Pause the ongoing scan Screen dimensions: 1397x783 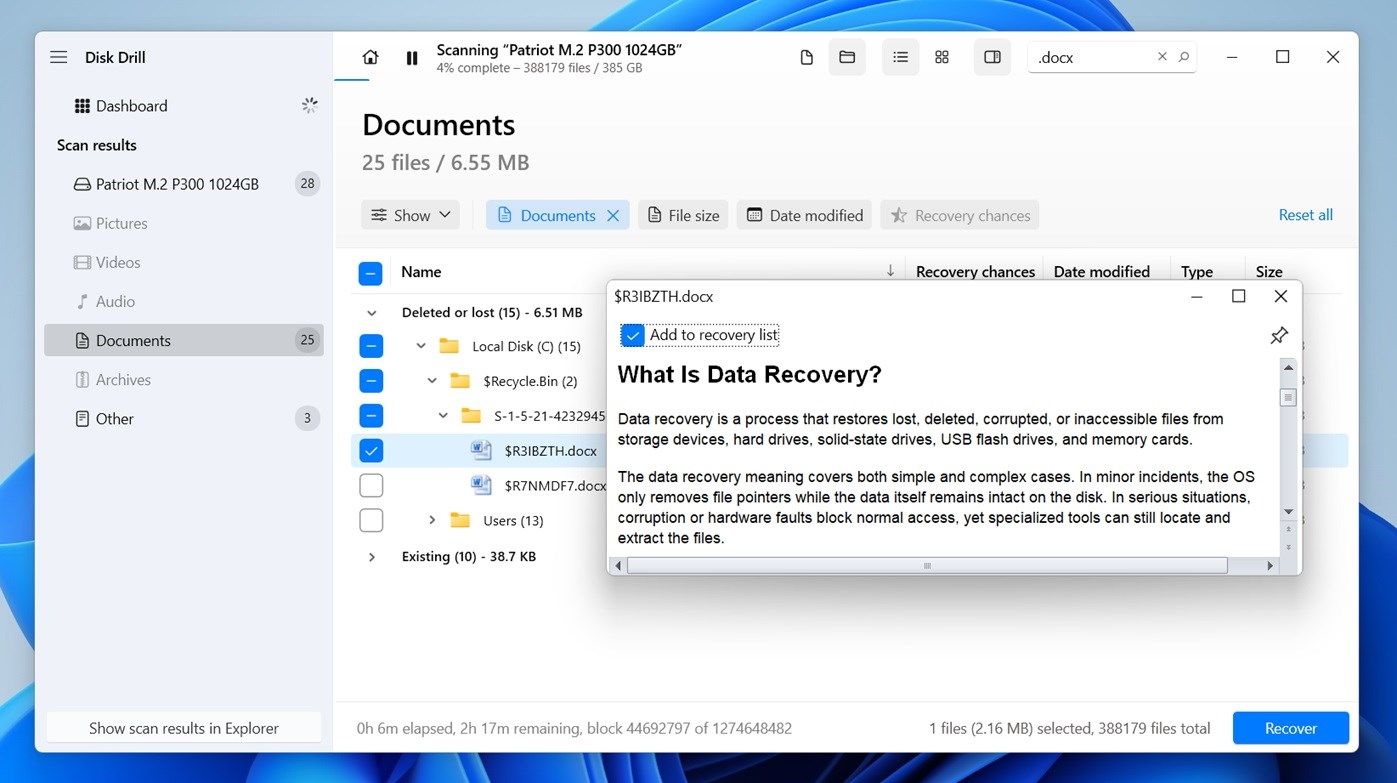[x=412, y=58]
